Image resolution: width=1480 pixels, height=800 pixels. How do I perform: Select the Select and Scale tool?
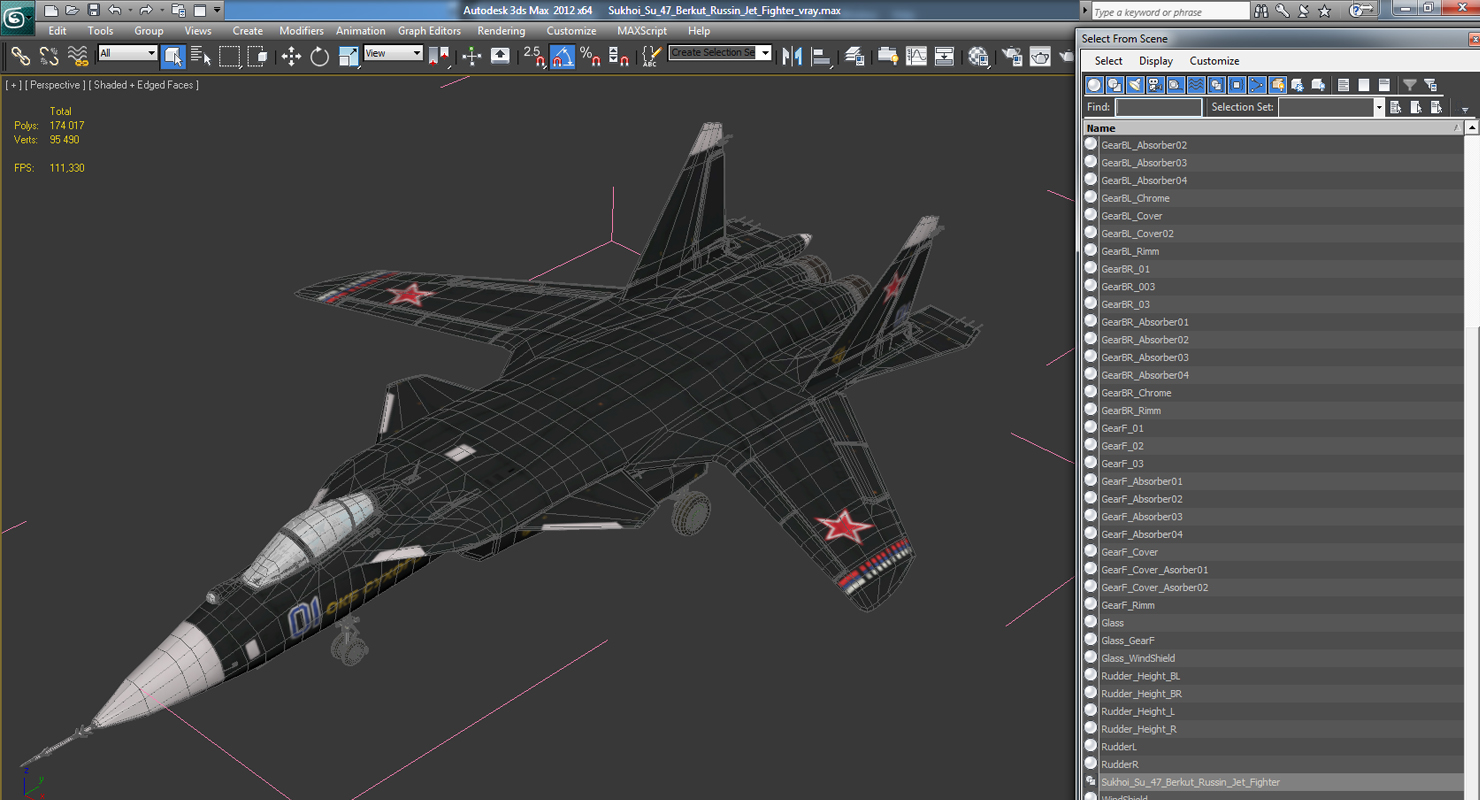(348, 56)
